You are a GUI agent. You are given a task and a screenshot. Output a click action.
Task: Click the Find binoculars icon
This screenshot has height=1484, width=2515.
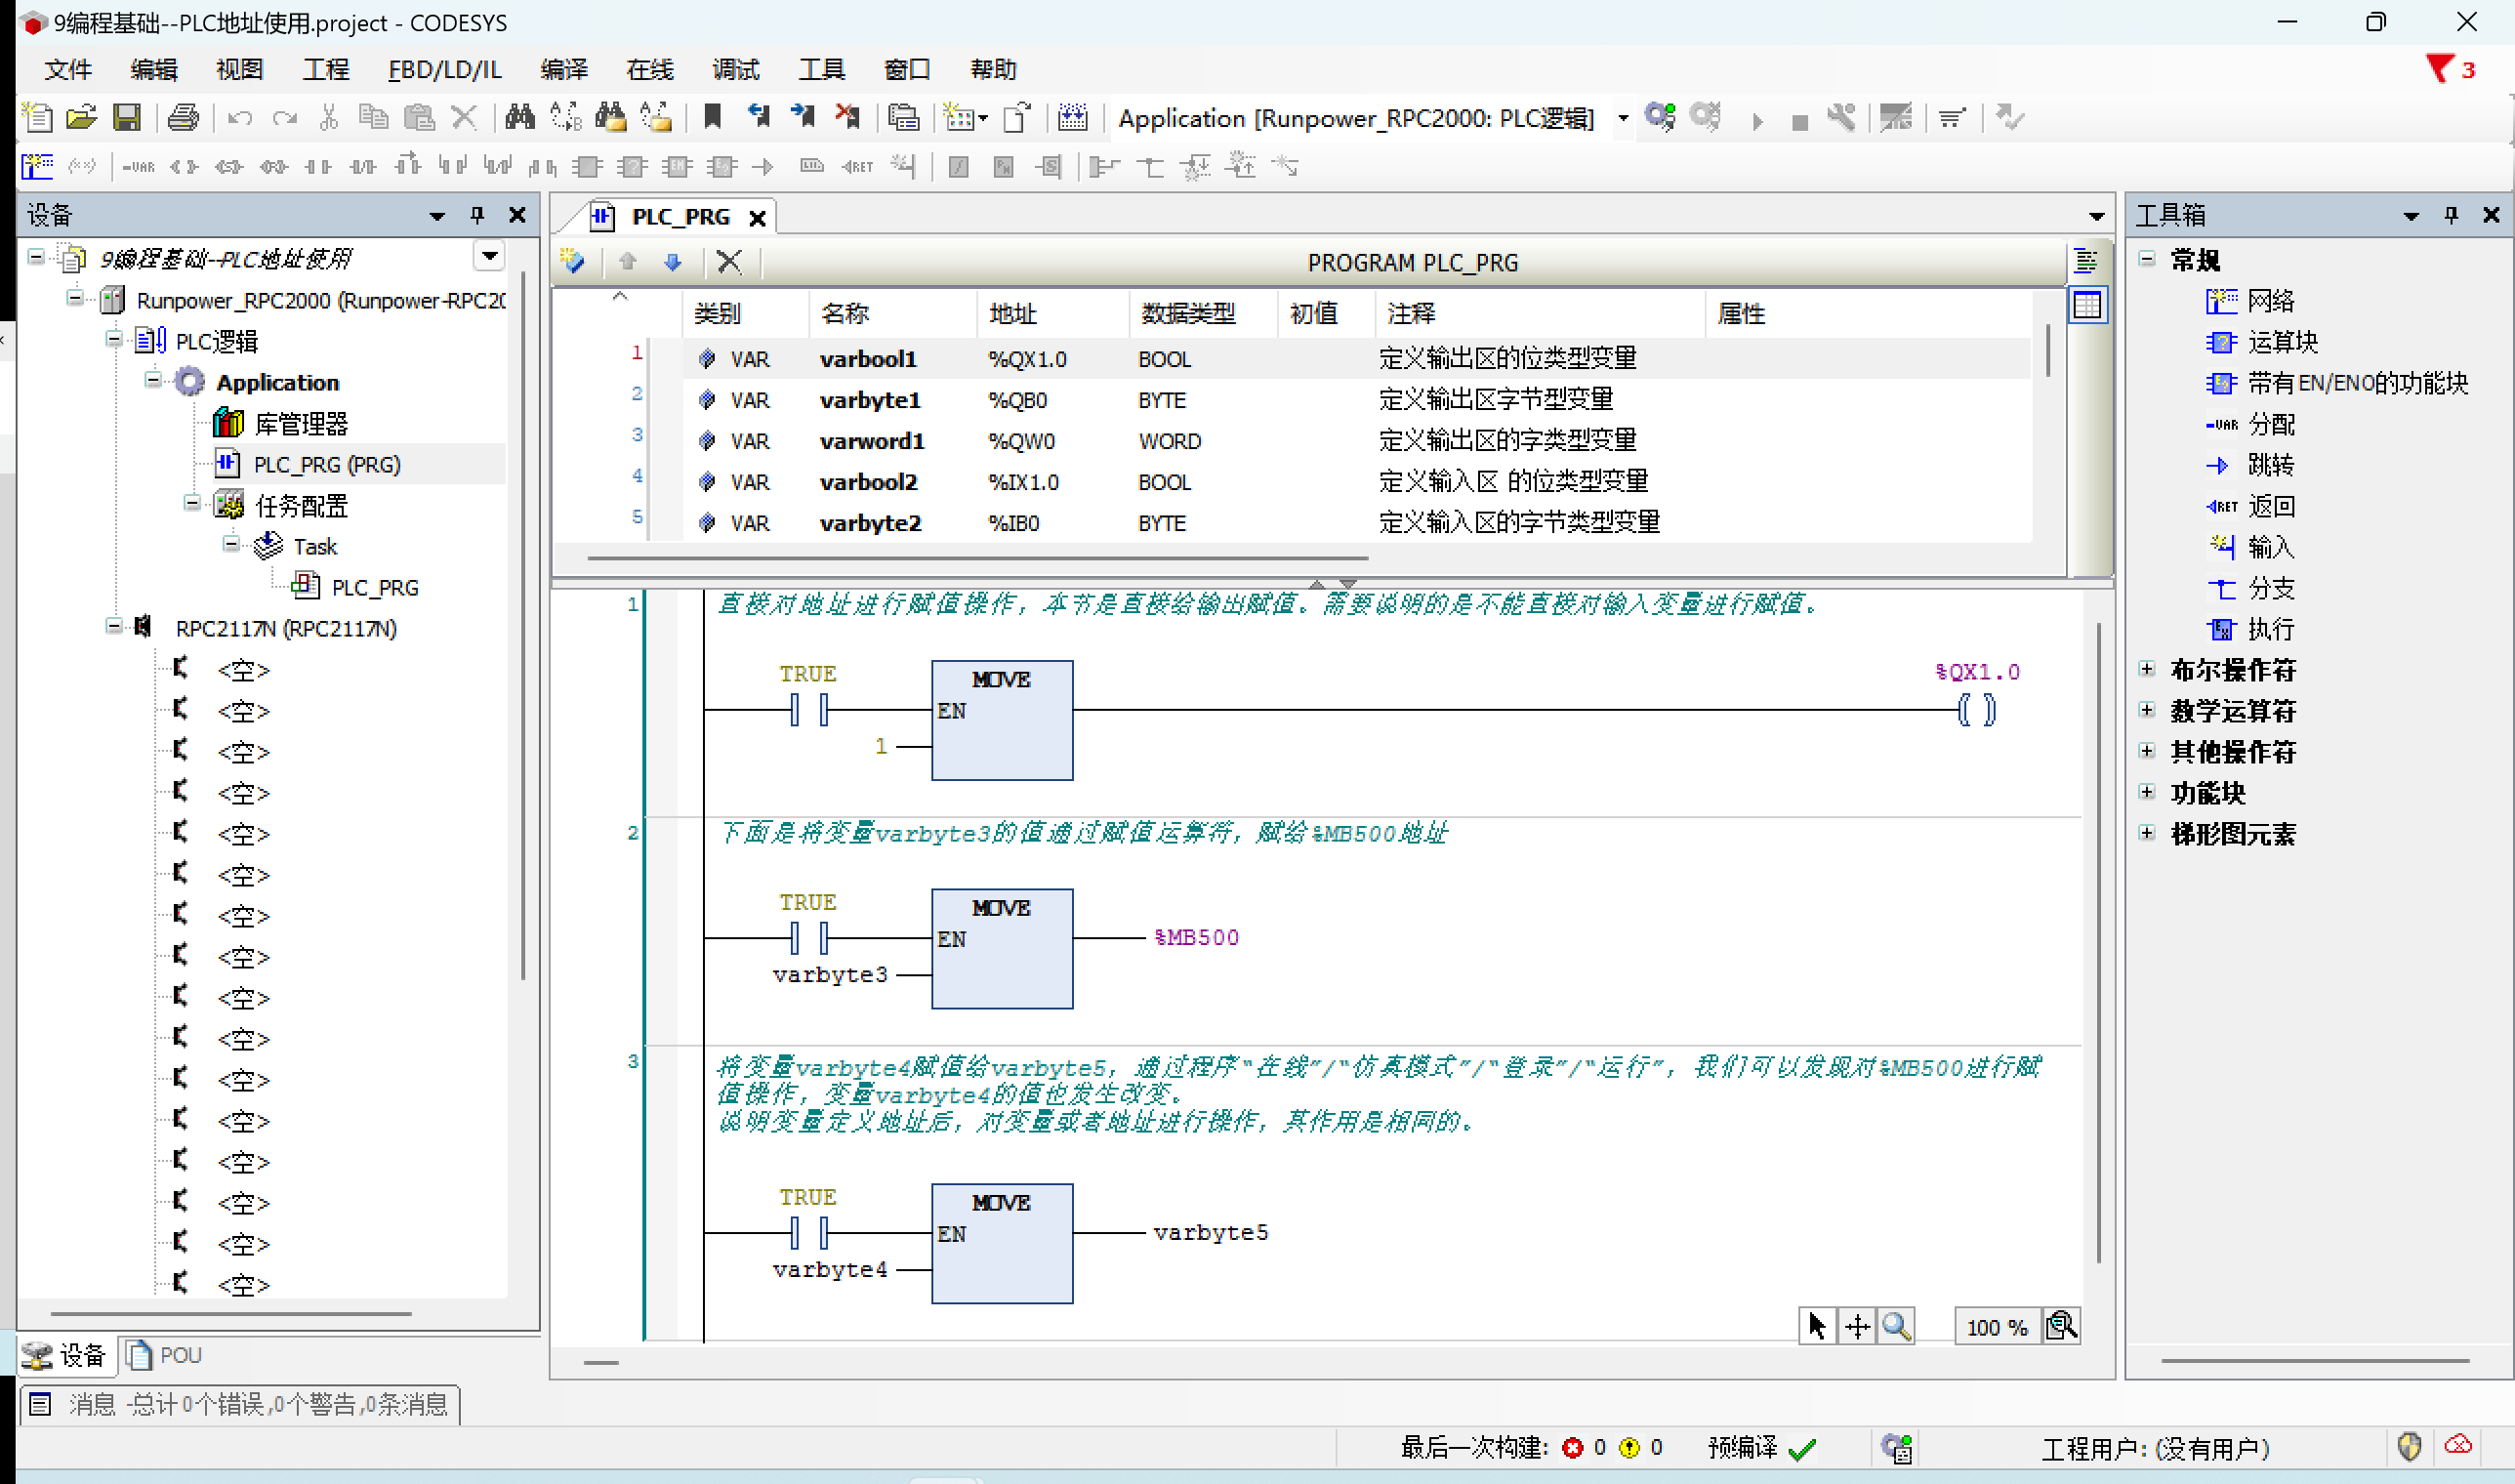tap(519, 118)
